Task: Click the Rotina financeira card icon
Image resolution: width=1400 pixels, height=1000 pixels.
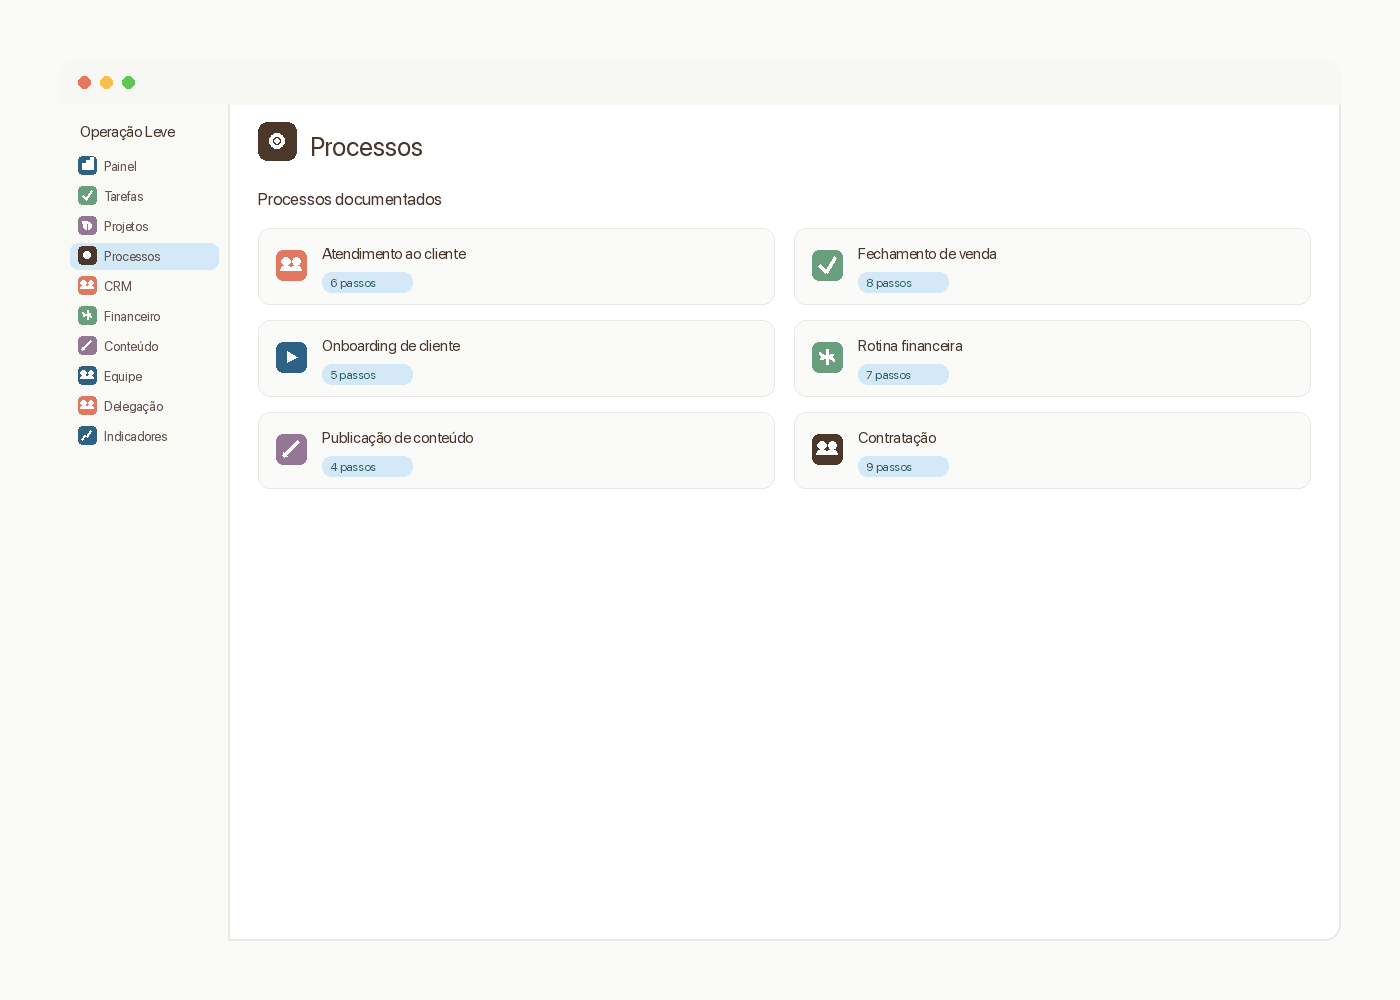Action: (827, 358)
